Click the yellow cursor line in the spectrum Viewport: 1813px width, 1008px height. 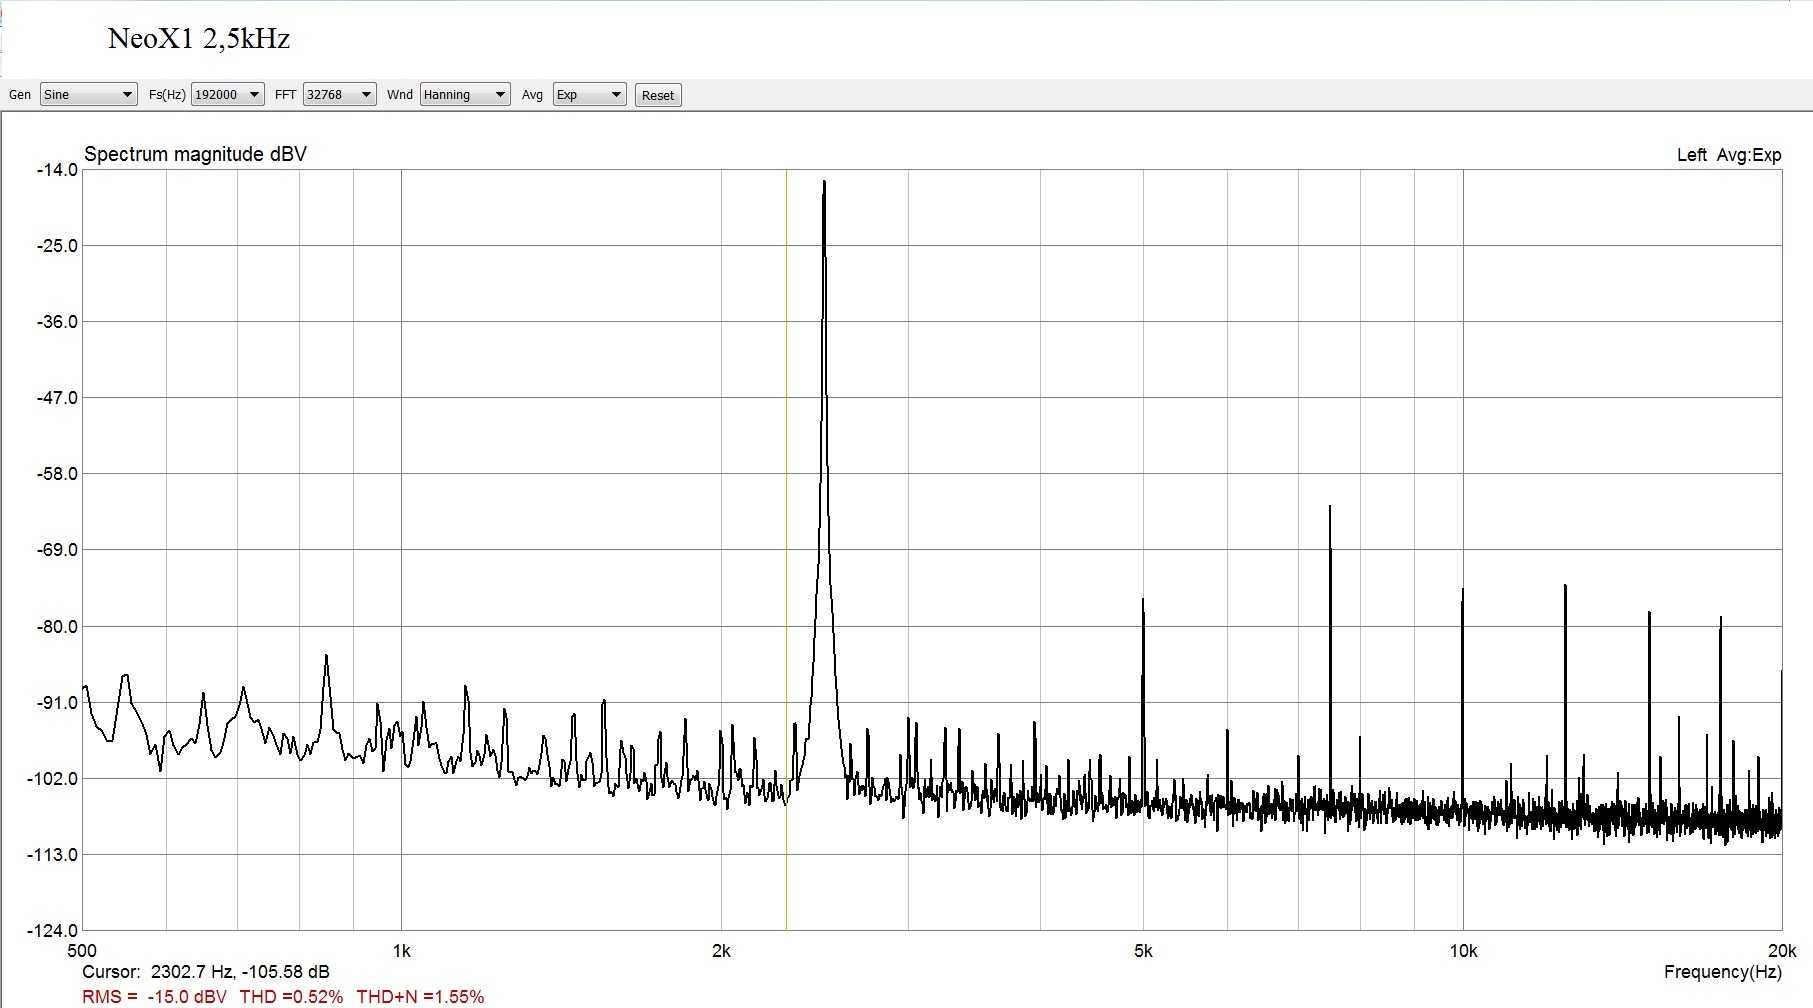coord(786,550)
